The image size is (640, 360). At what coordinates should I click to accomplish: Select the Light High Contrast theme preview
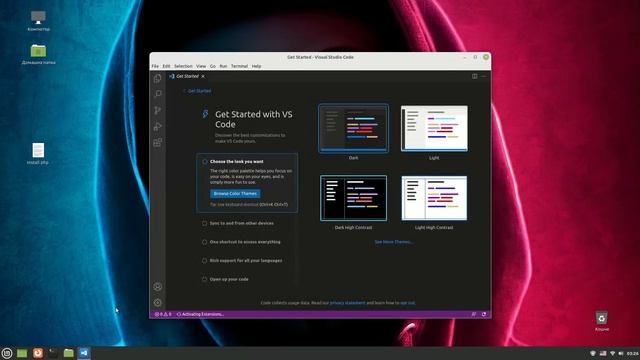click(434, 198)
